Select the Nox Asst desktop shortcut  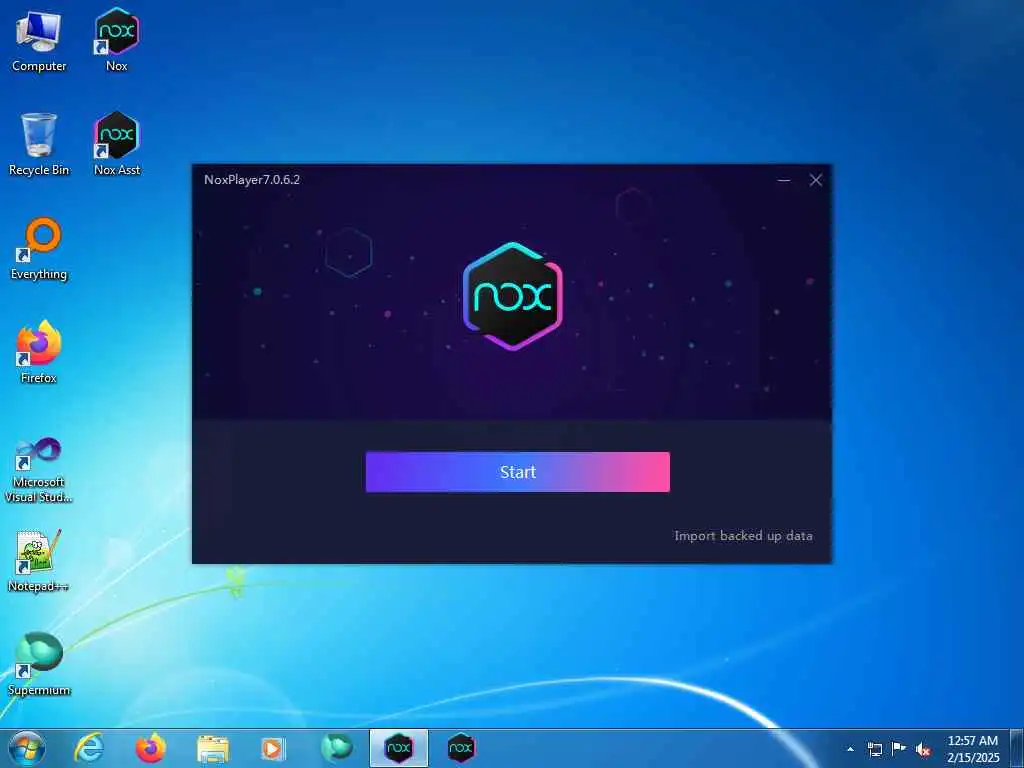(117, 144)
